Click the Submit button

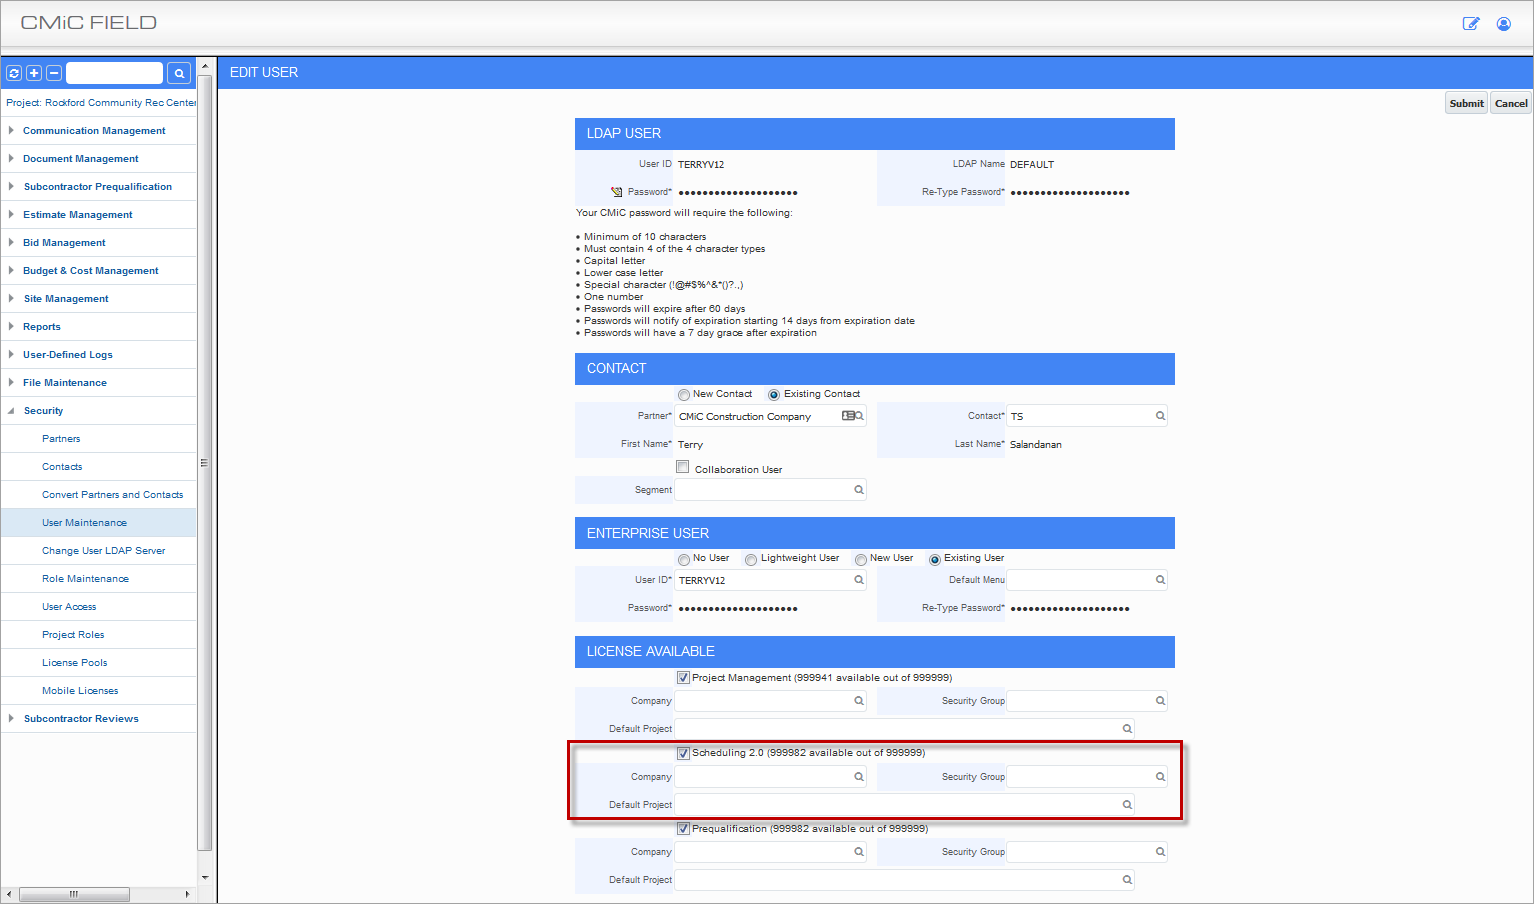(x=1466, y=103)
